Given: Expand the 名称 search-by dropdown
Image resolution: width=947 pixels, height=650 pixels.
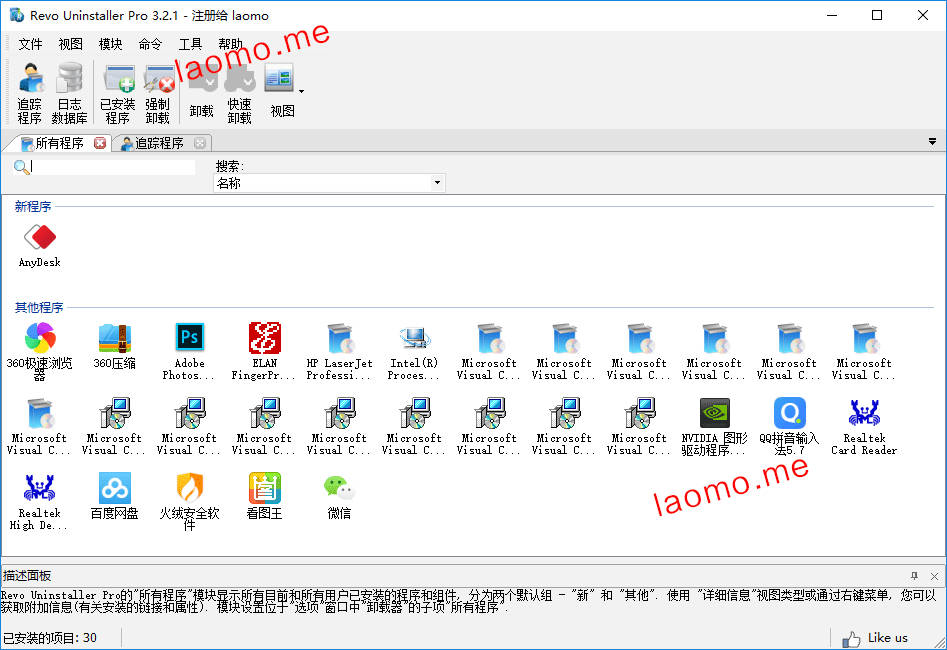Looking at the screenshot, I should pos(437,183).
